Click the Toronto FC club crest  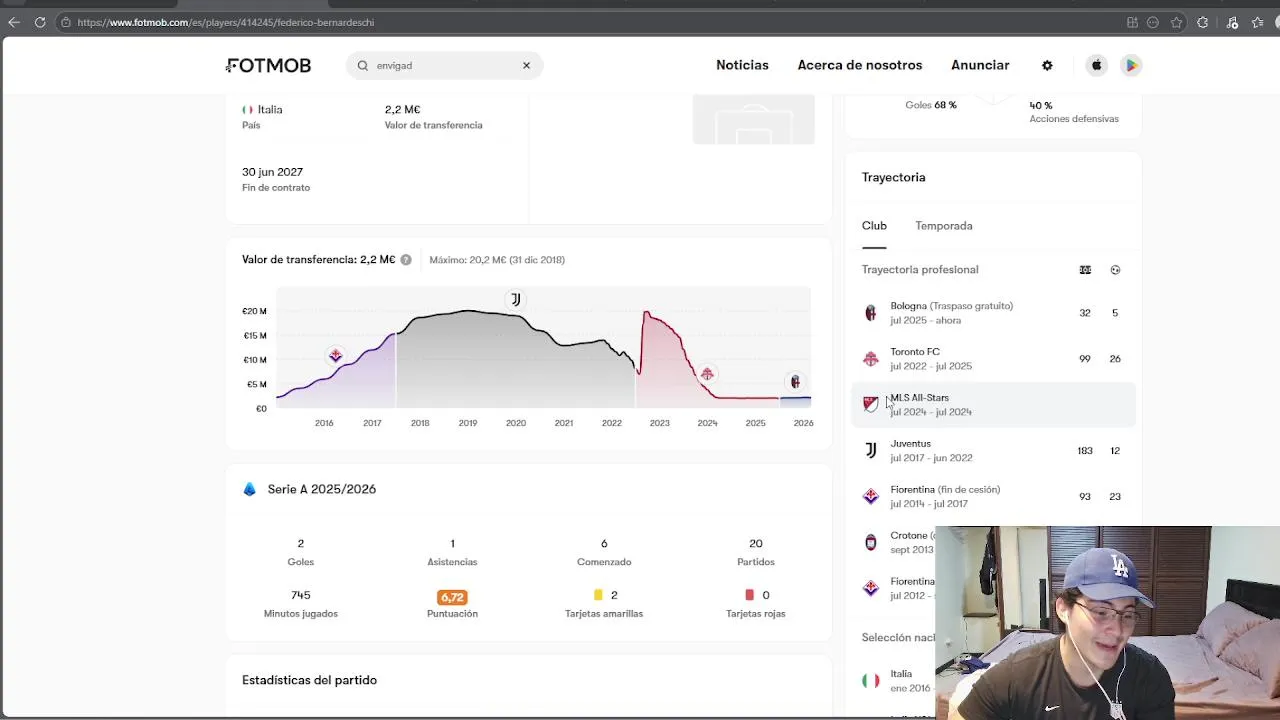pyautogui.click(x=871, y=359)
